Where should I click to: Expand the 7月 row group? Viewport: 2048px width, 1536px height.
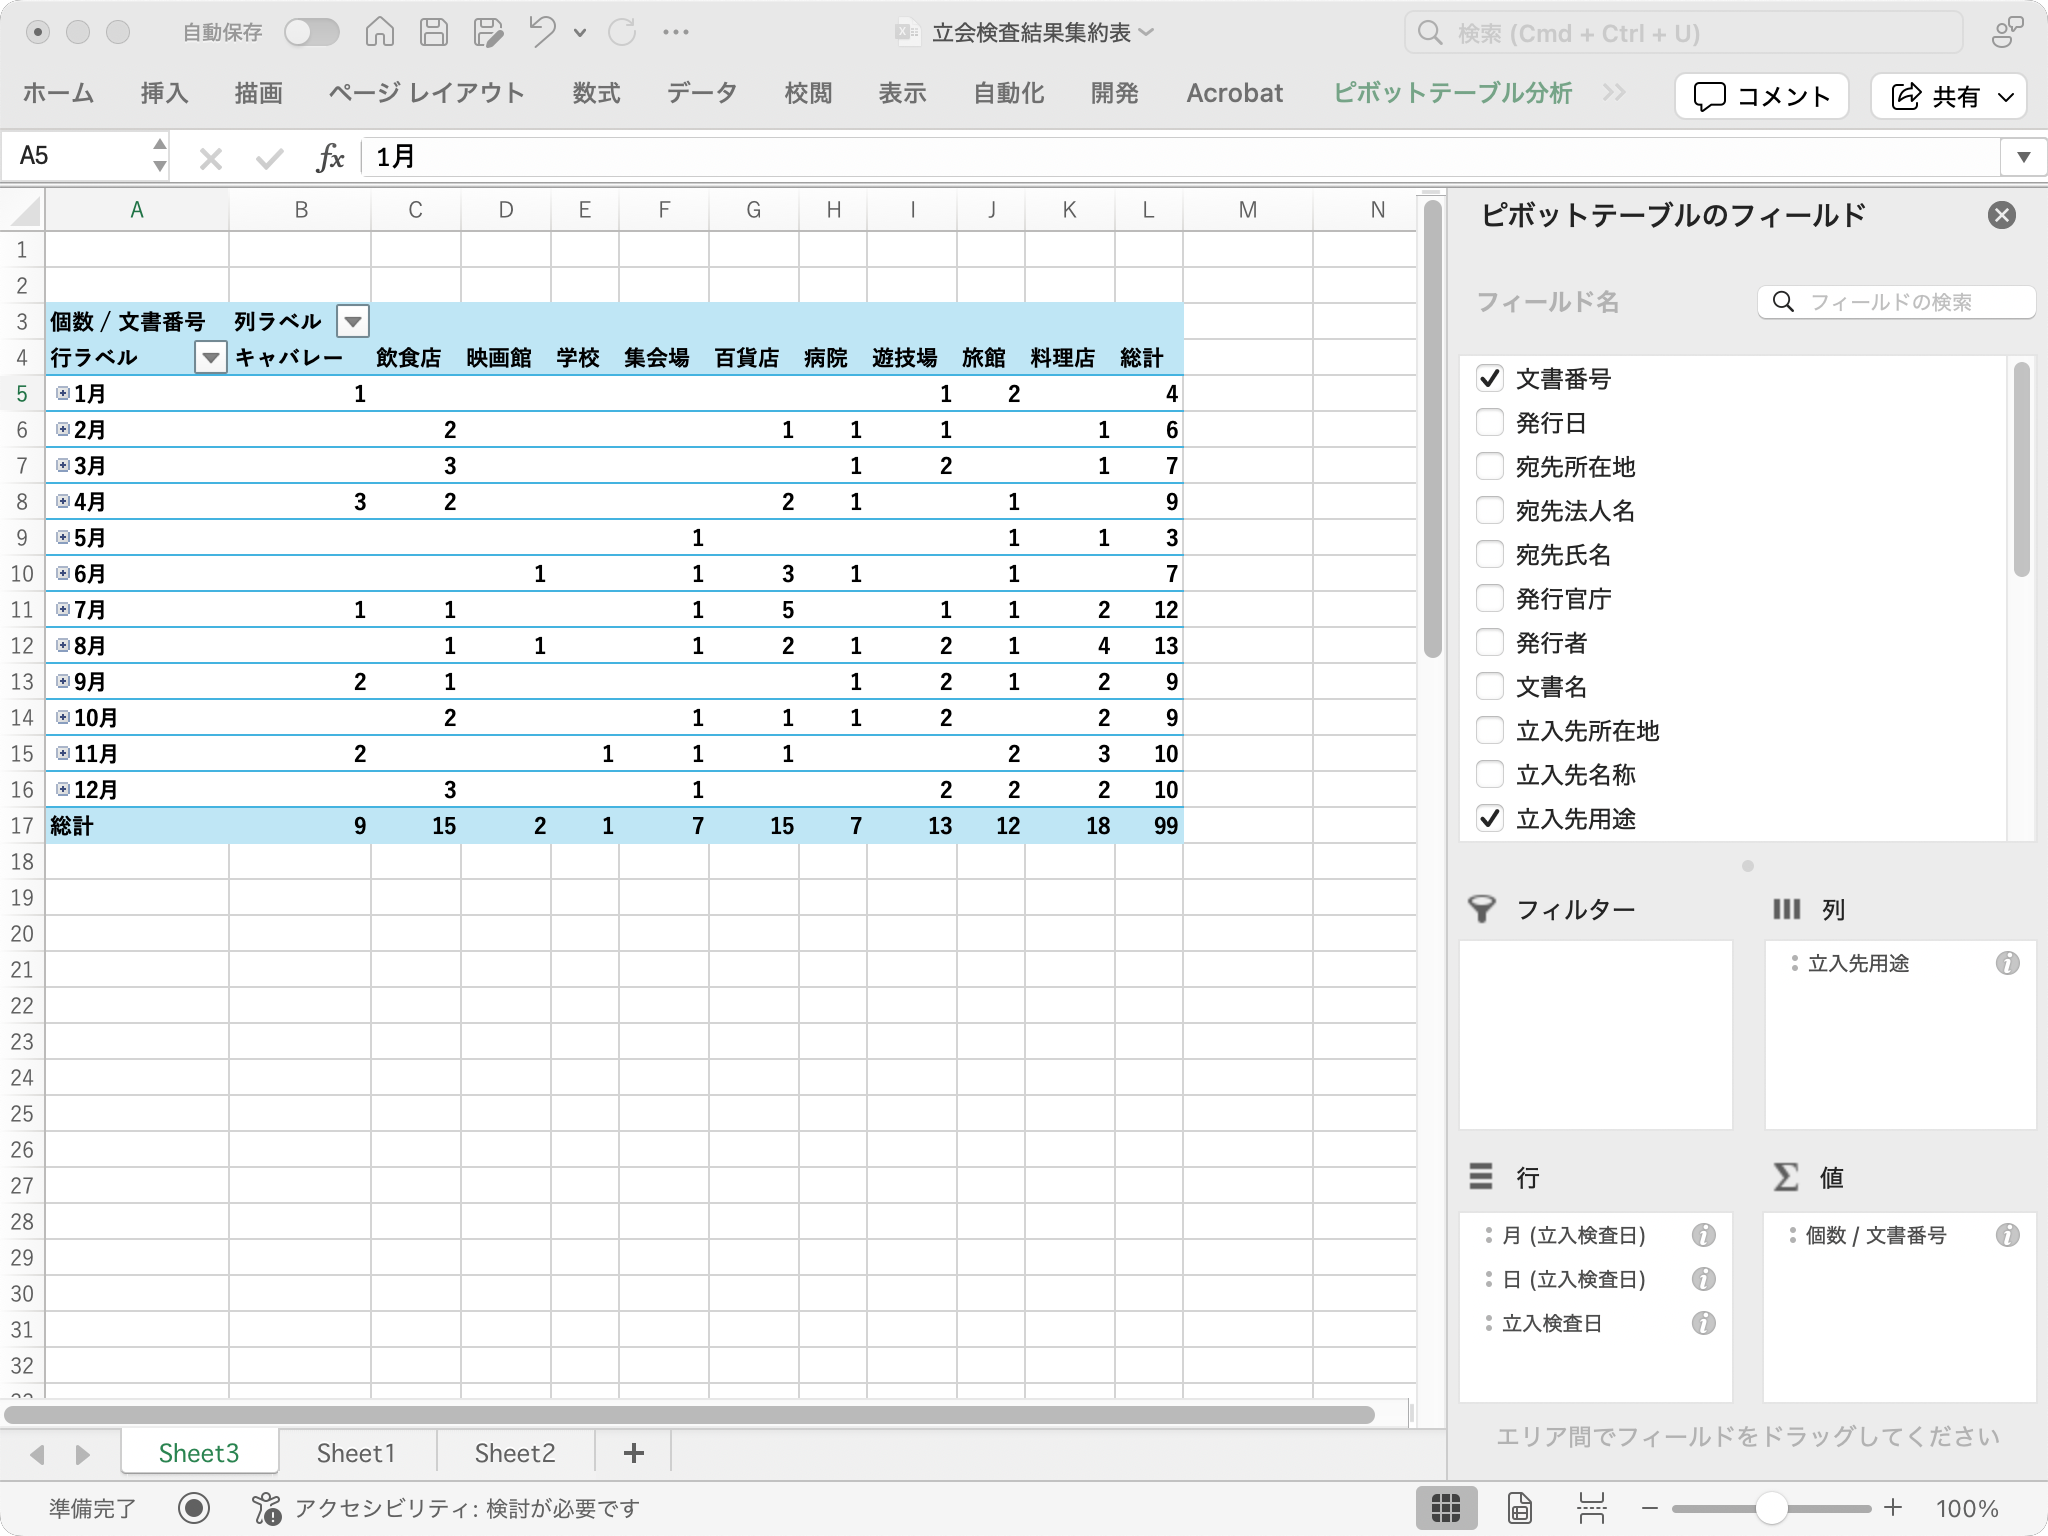pyautogui.click(x=63, y=610)
